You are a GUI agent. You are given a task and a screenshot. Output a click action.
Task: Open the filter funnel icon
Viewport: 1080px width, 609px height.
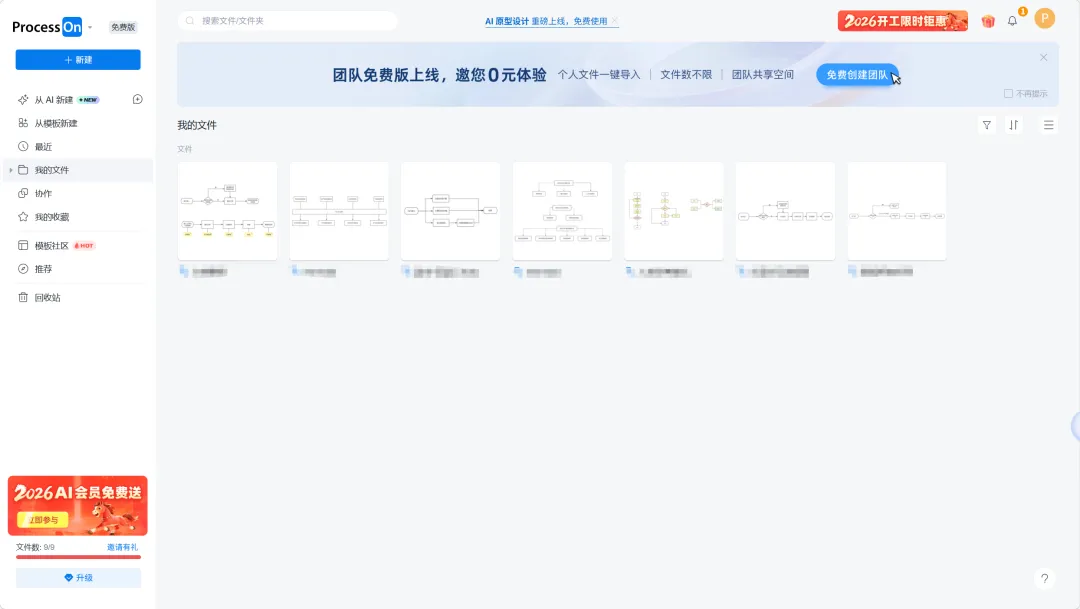click(x=987, y=125)
